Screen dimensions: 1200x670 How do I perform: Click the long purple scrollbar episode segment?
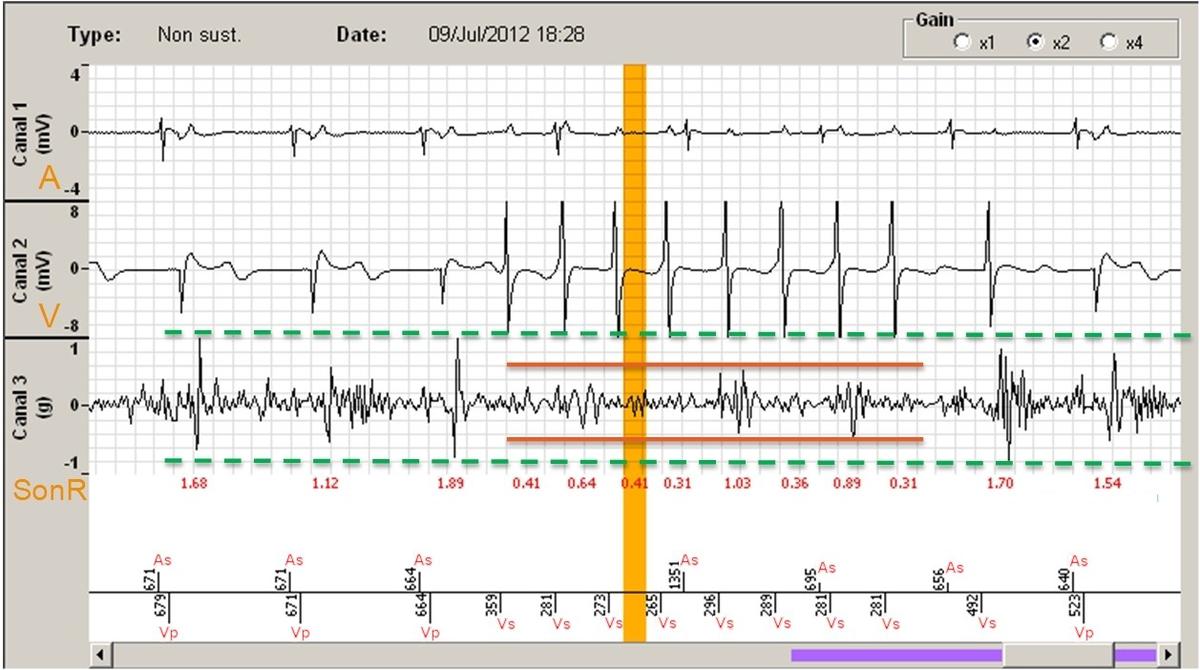(895, 655)
